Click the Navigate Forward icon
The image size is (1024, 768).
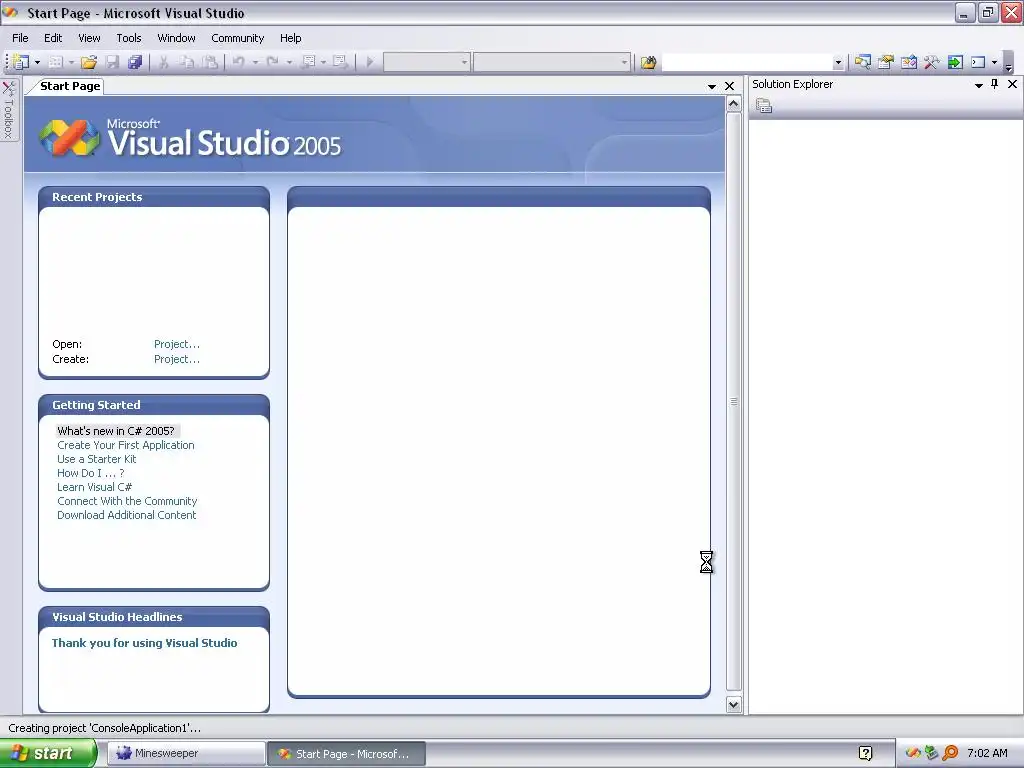340,62
